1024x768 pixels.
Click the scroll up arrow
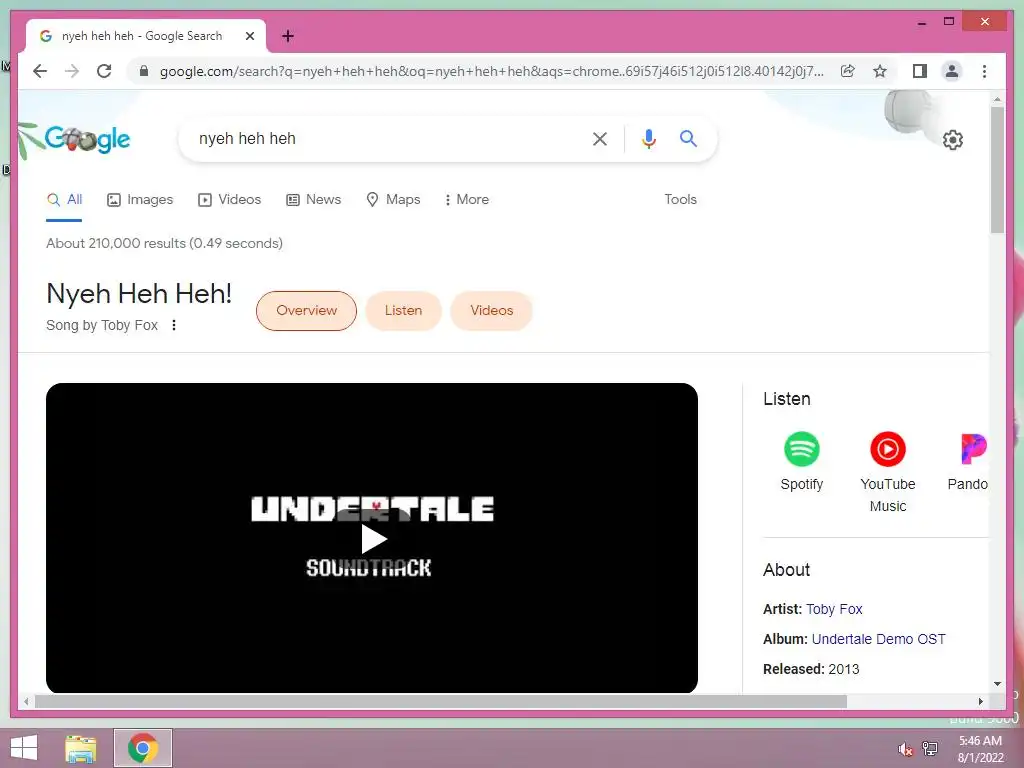tap(997, 99)
